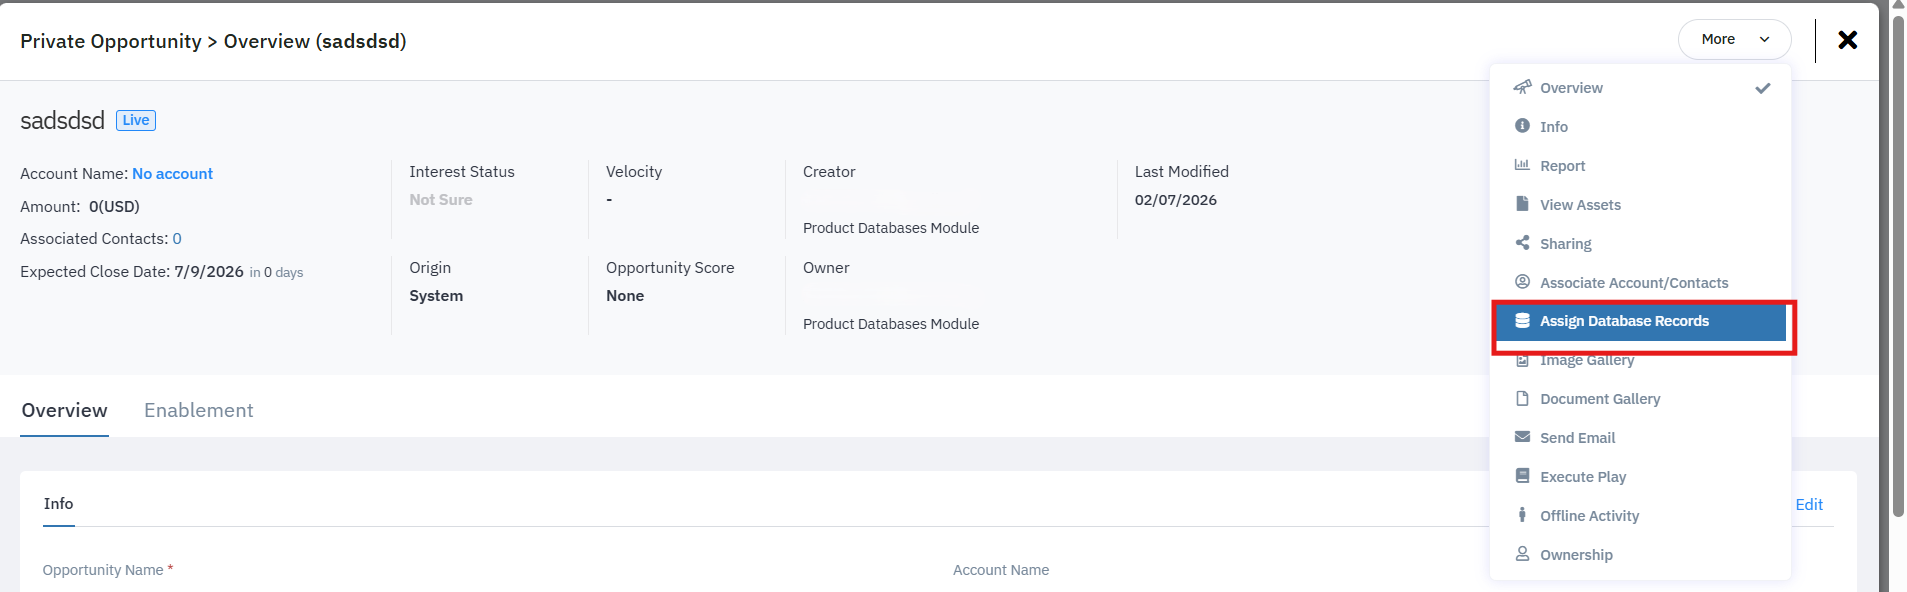Click the Assign Database Records stack icon

click(x=1522, y=321)
